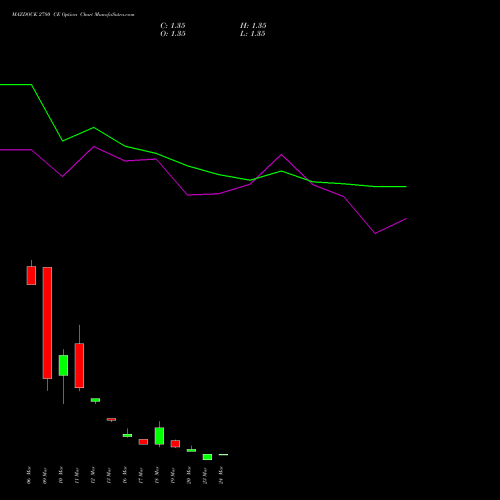Select the green candlestick above '23 Mar'
Screen dimensions: 500x500
(x=207, y=457)
